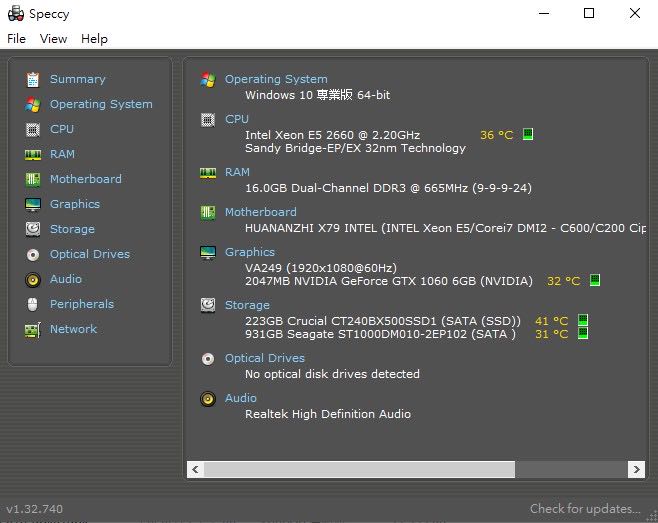Open the File menu
The image size is (658, 523).
[16, 39]
